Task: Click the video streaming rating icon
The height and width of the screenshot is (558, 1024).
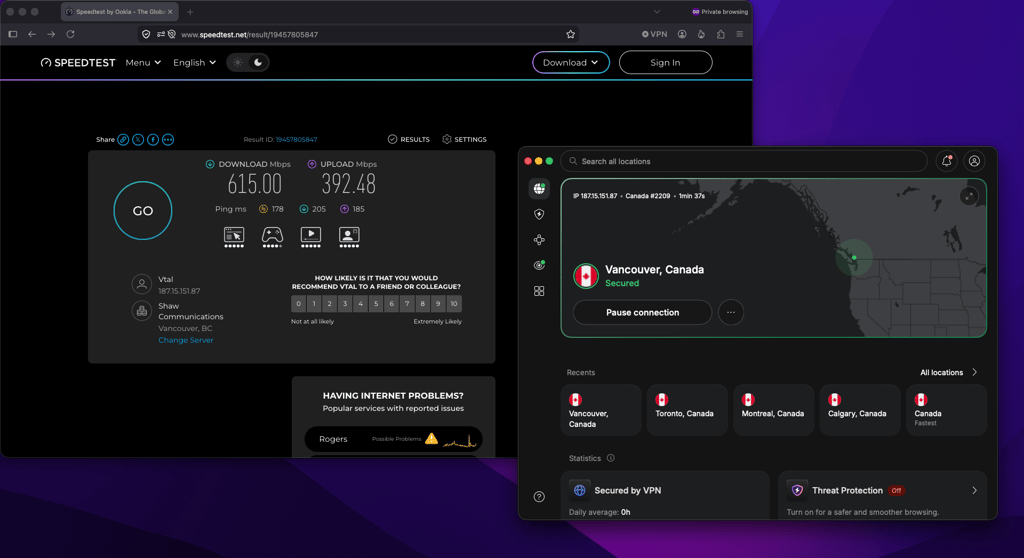Action: pos(311,237)
